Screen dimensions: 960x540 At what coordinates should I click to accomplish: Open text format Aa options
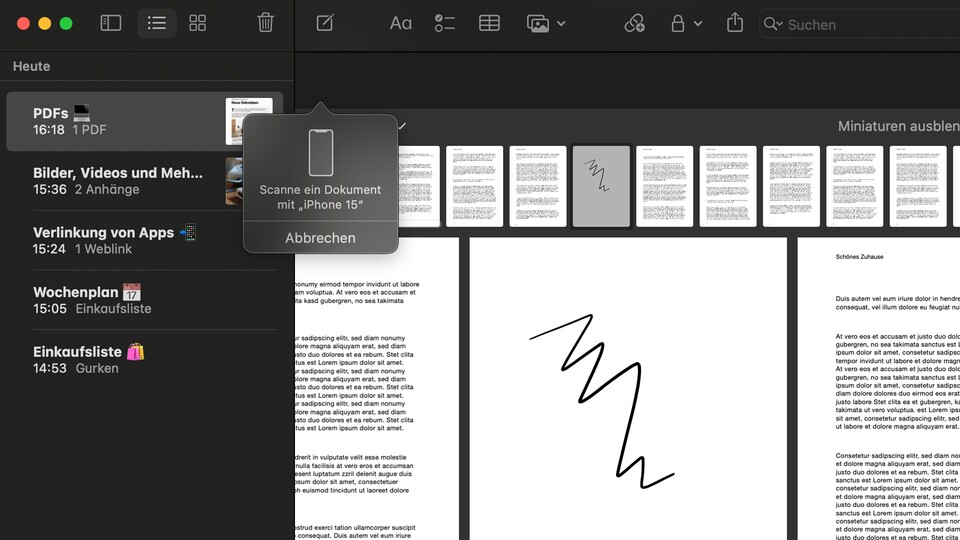click(x=400, y=23)
